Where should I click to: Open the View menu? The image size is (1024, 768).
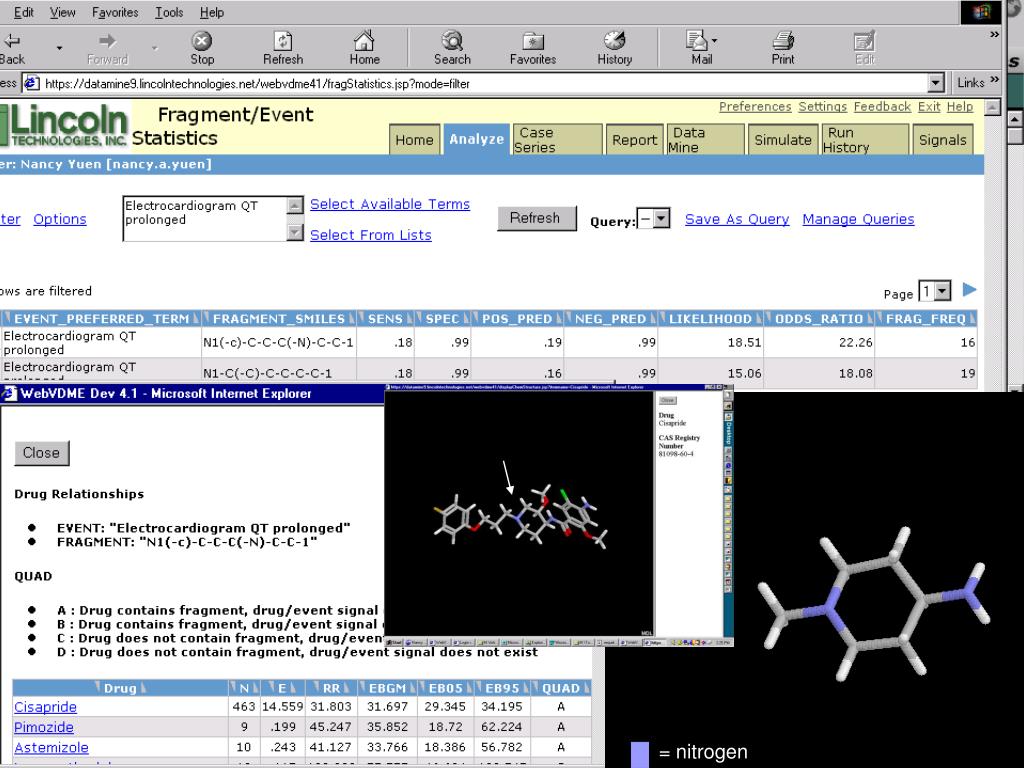coord(63,12)
